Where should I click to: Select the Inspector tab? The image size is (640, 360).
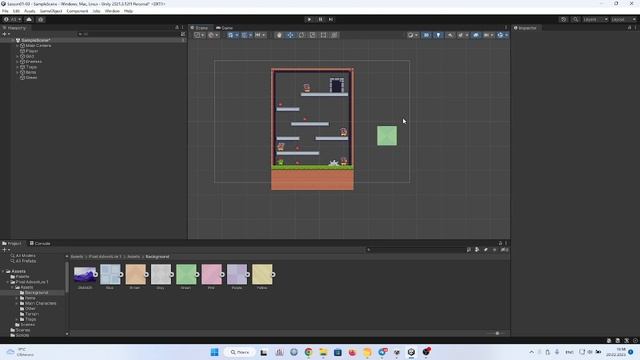(525, 28)
